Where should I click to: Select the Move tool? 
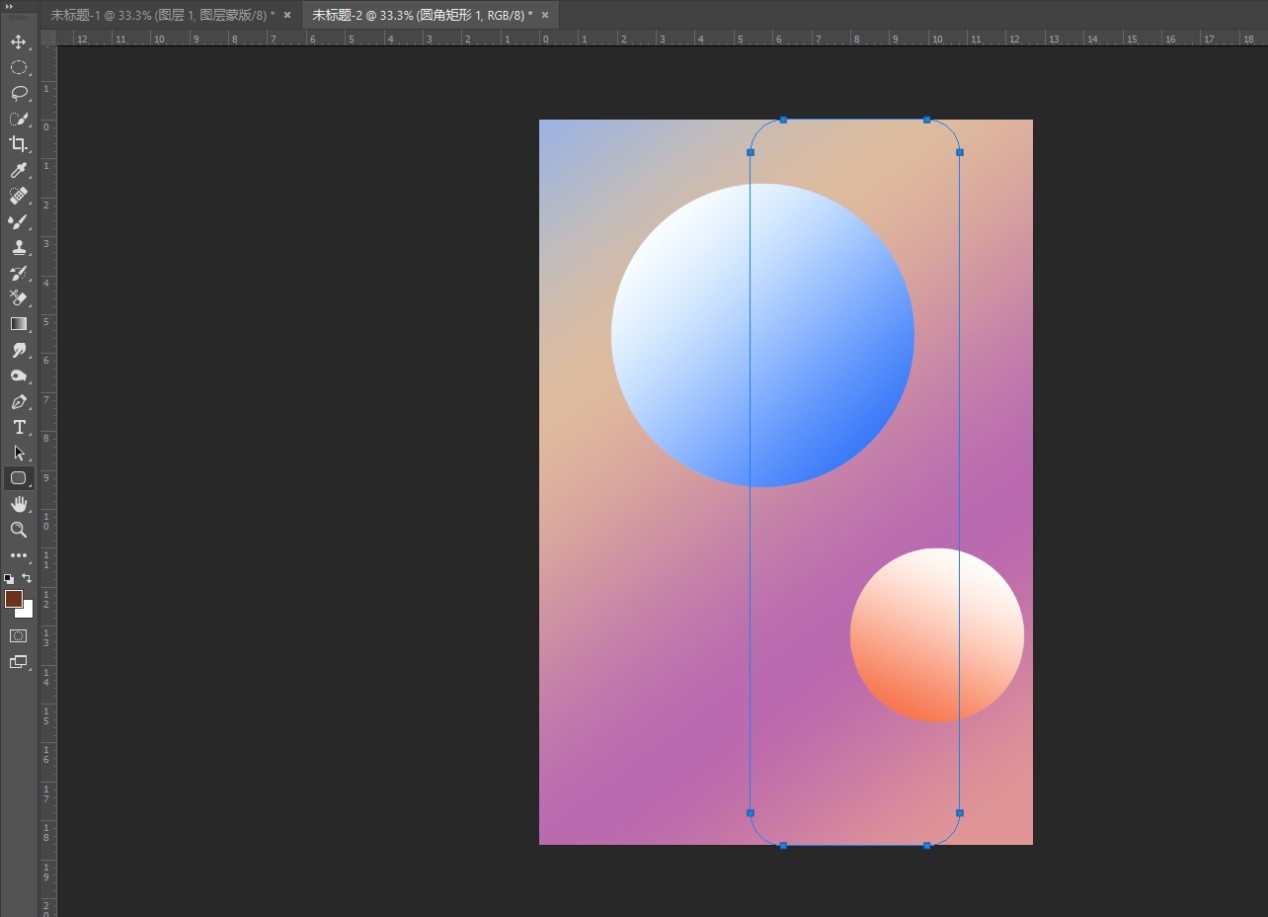(x=18, y=42)
